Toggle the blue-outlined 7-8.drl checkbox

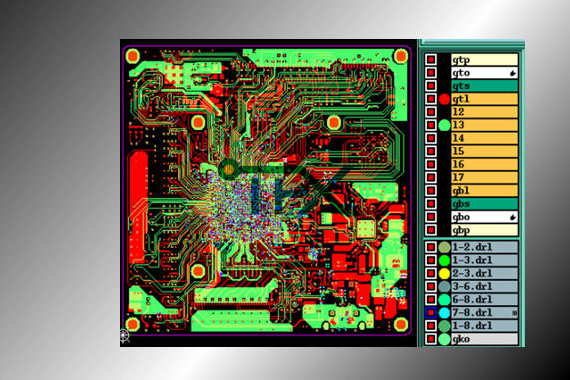point(431,313)
